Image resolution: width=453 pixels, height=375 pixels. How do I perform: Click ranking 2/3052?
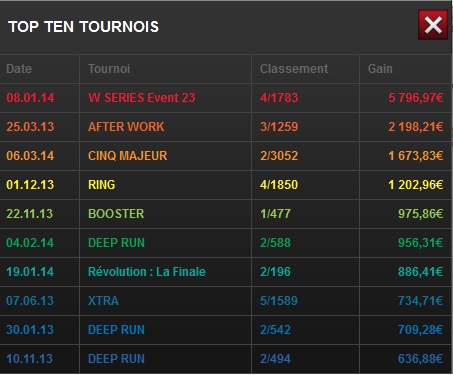pyautogui.click(x=279, y=156)
